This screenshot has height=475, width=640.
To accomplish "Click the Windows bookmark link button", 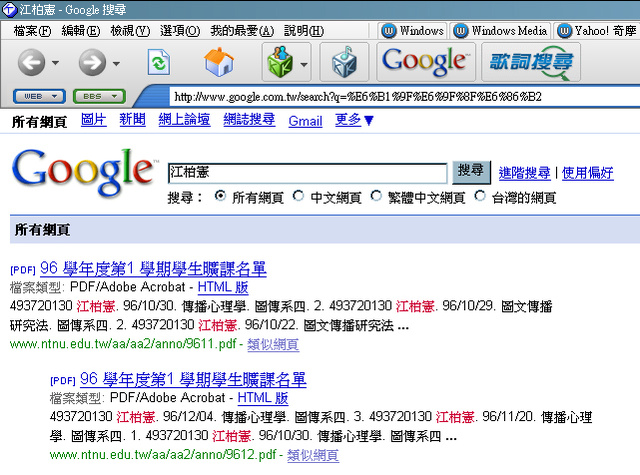I will coord(413,31).
